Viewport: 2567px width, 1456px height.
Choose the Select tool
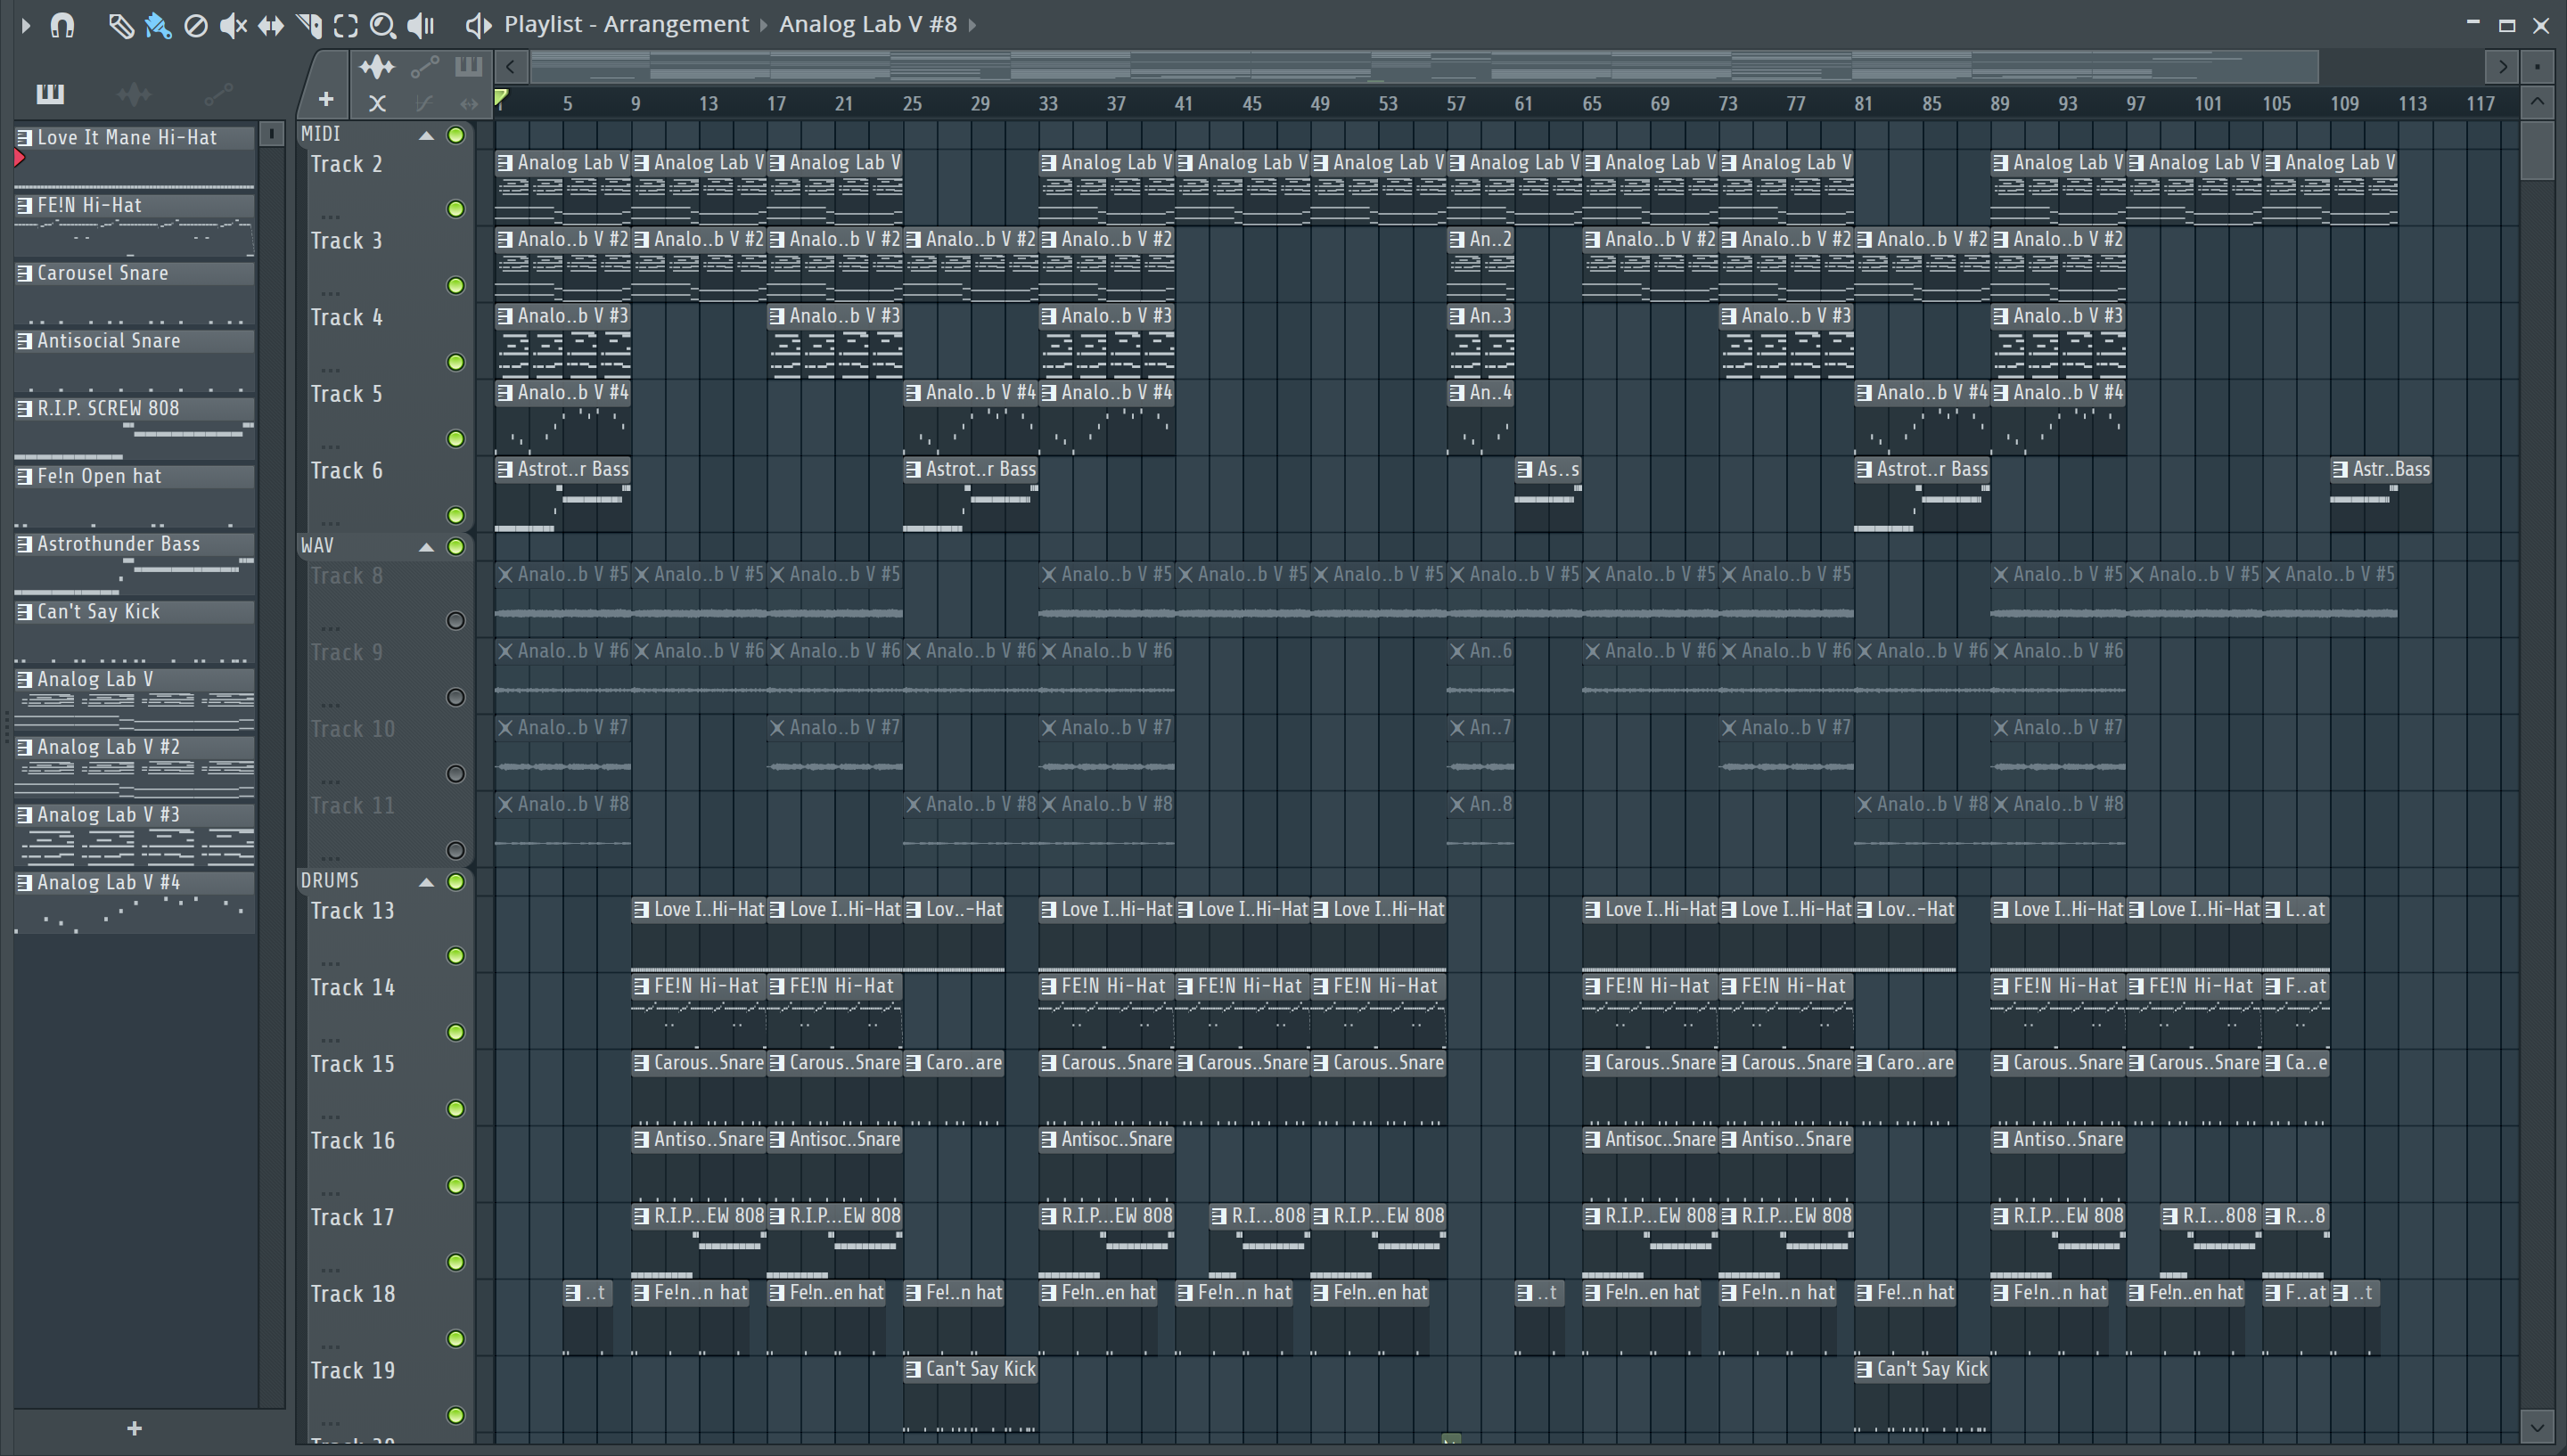346,25
